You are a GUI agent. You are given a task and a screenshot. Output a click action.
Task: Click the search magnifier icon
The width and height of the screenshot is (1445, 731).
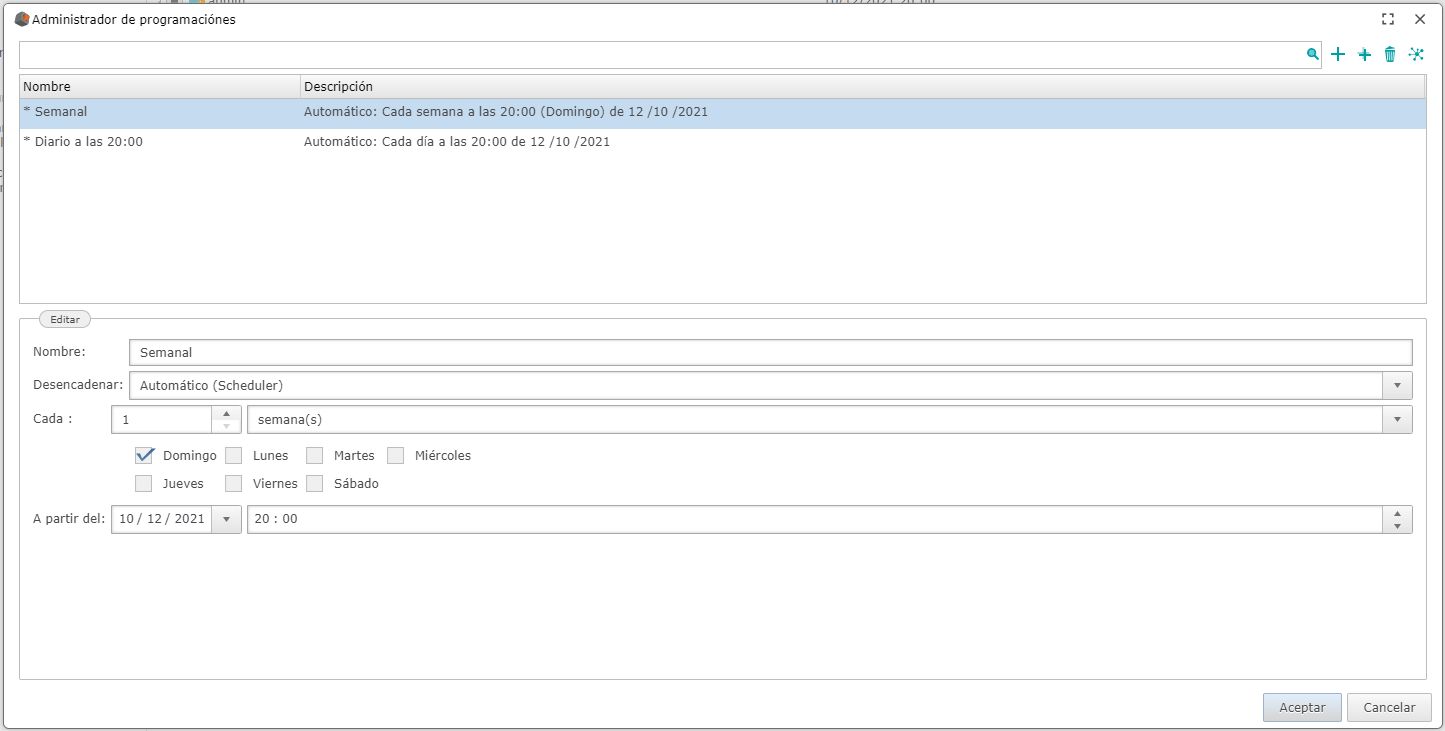click(1312, 55)
